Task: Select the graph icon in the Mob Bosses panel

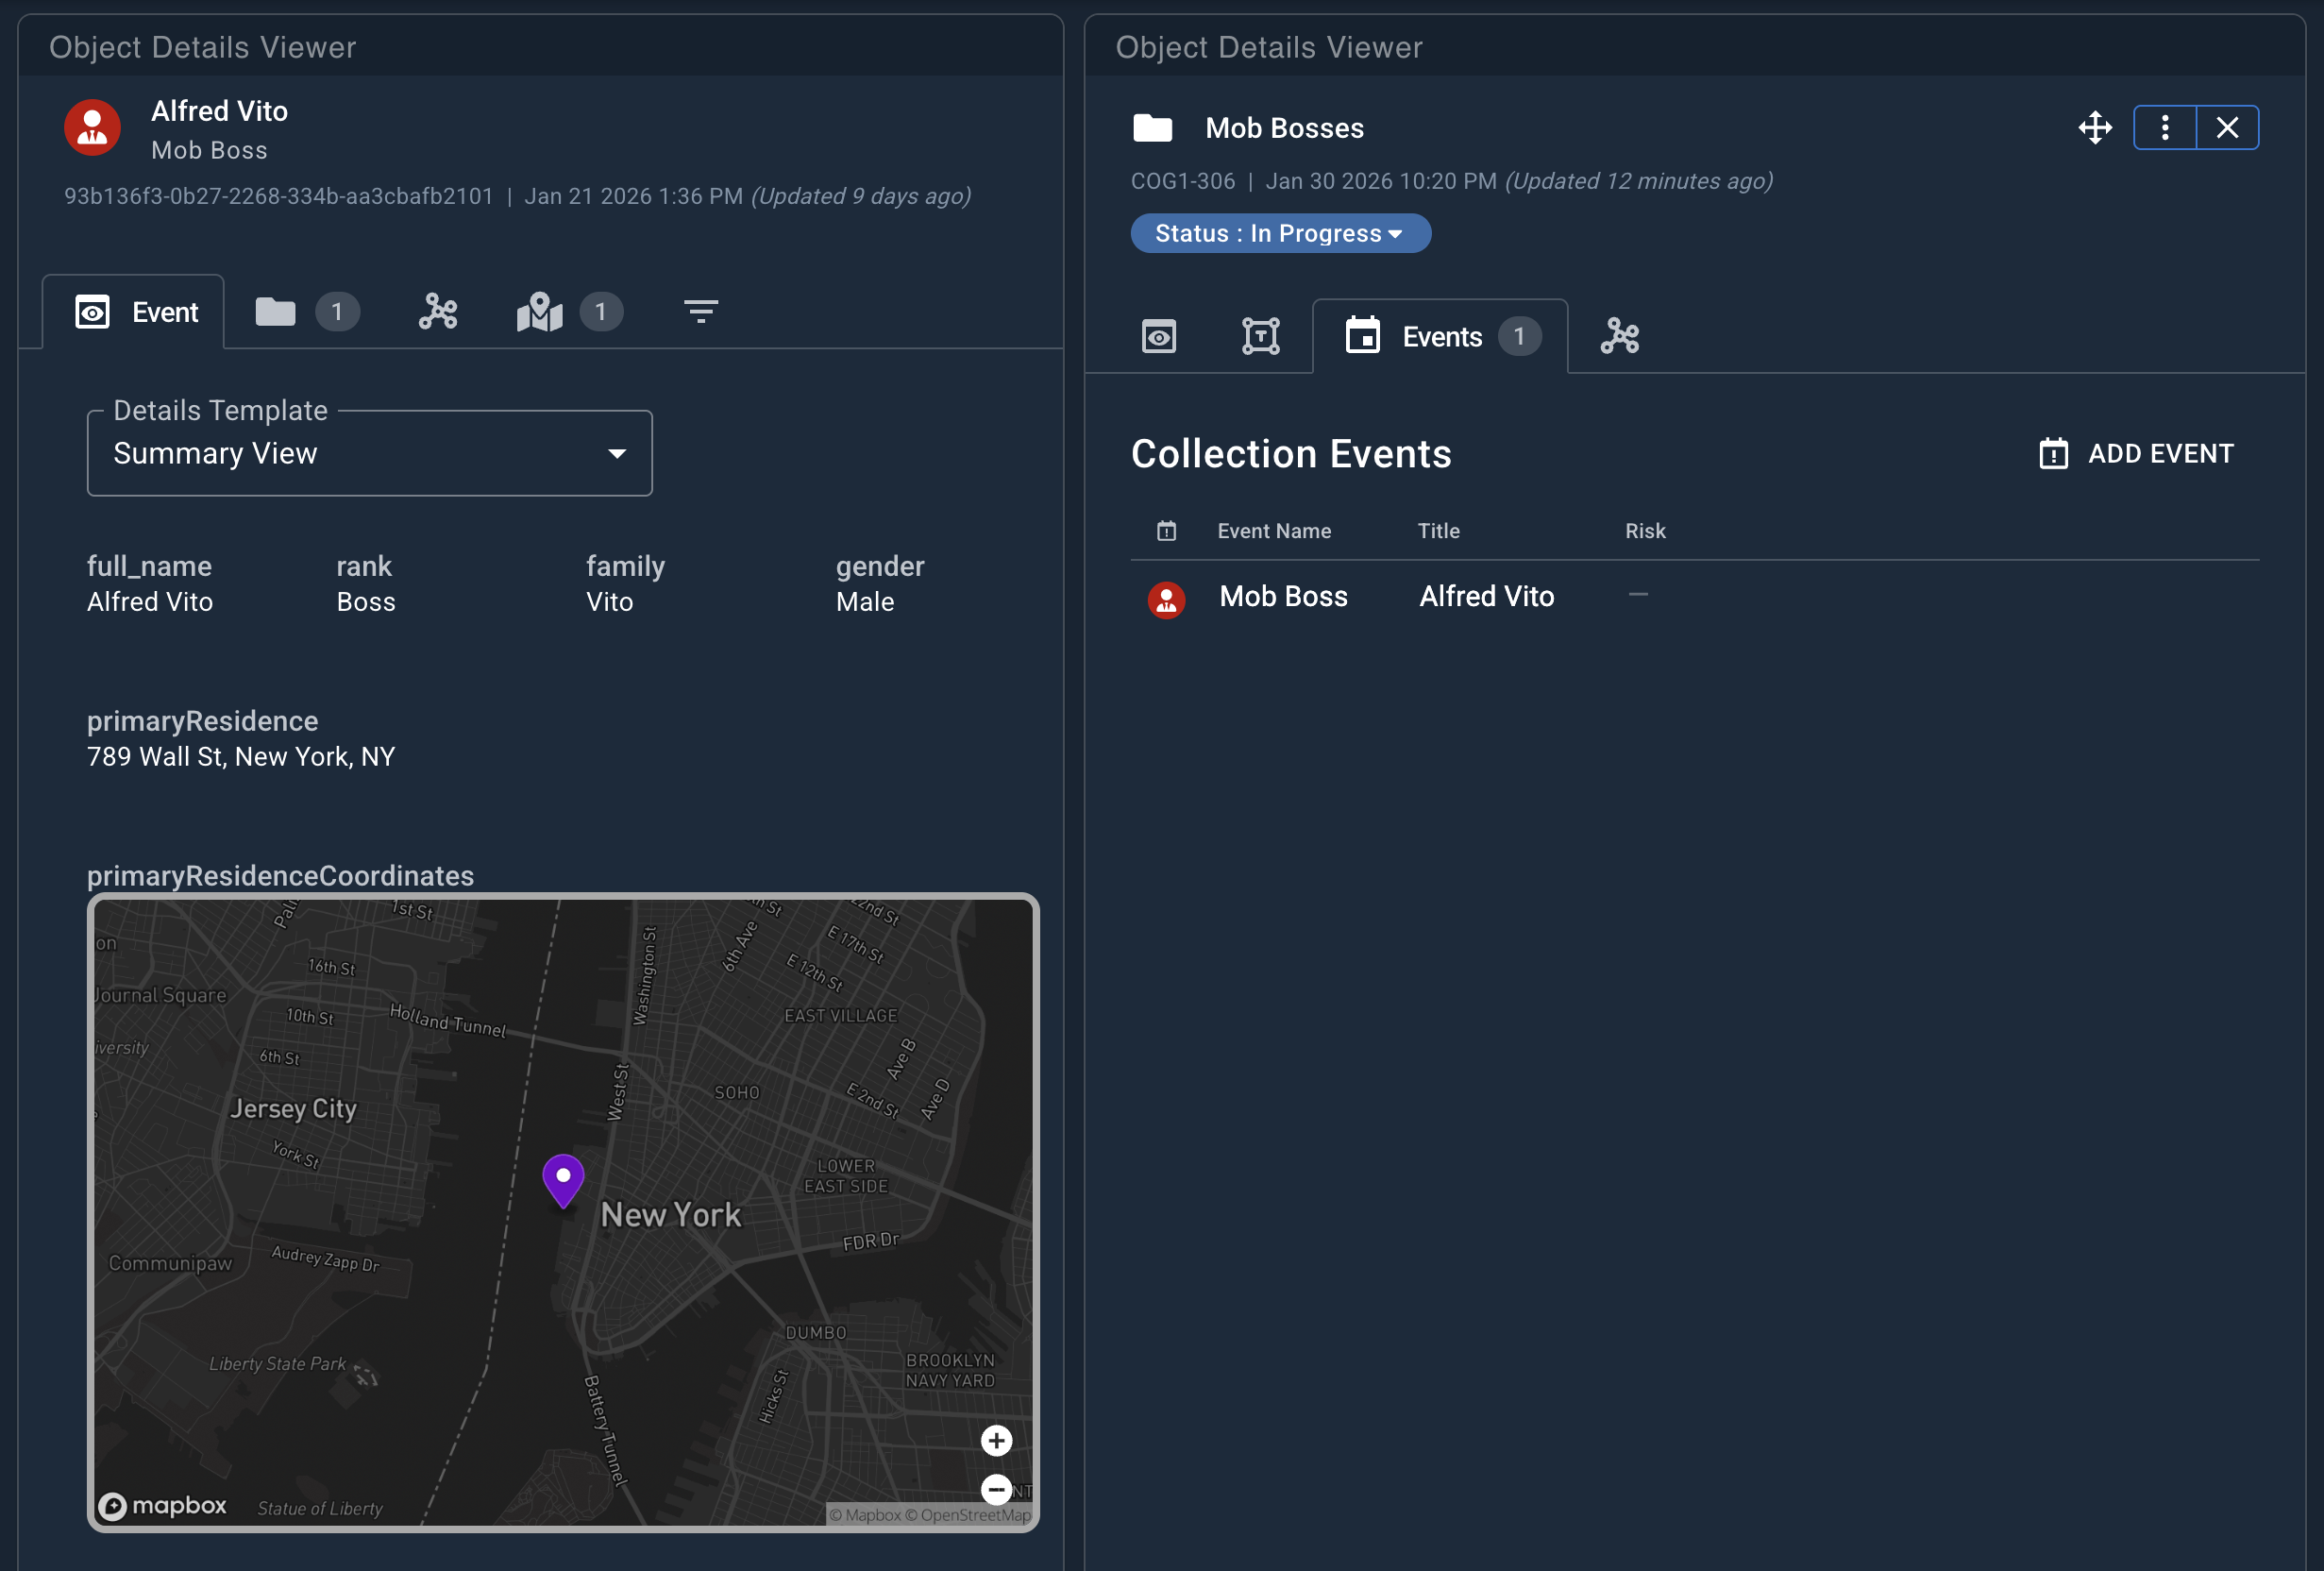Action: pyautogui.click(x=1619, y=336)
